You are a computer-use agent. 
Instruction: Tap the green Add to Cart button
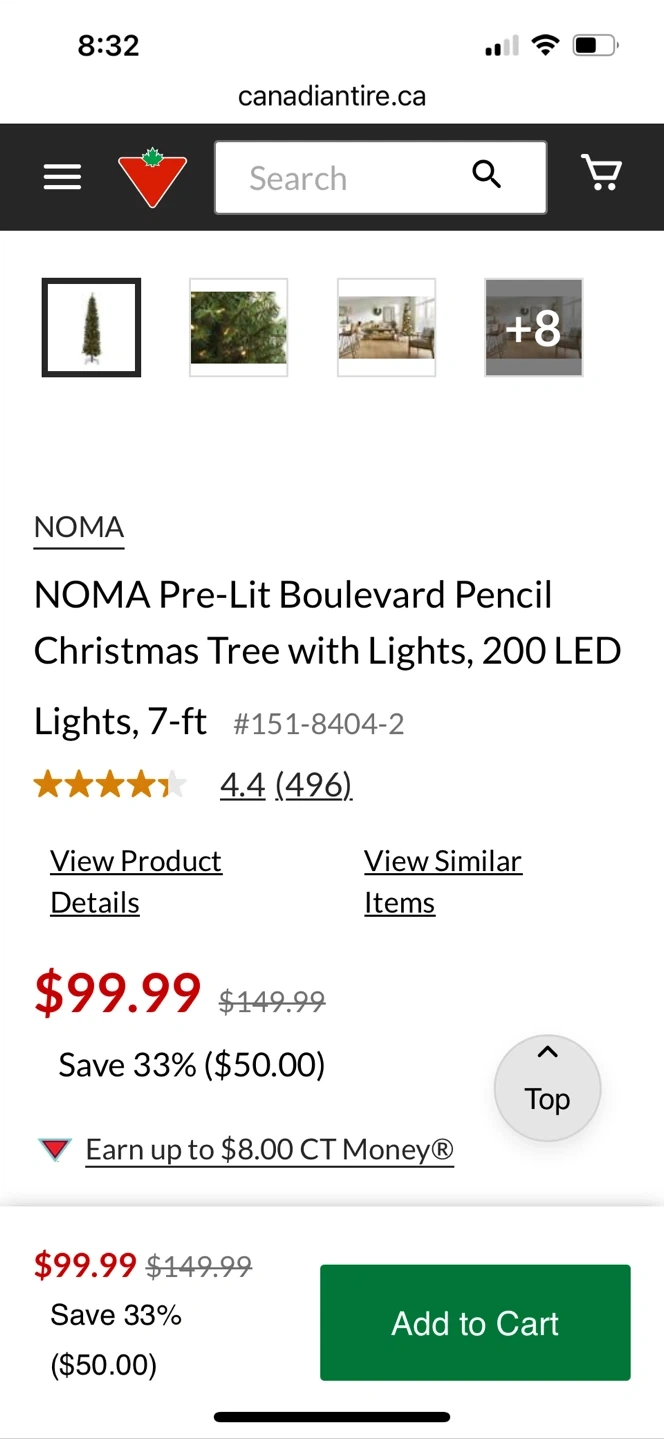pyautogui.click(x=475, y=1323)
